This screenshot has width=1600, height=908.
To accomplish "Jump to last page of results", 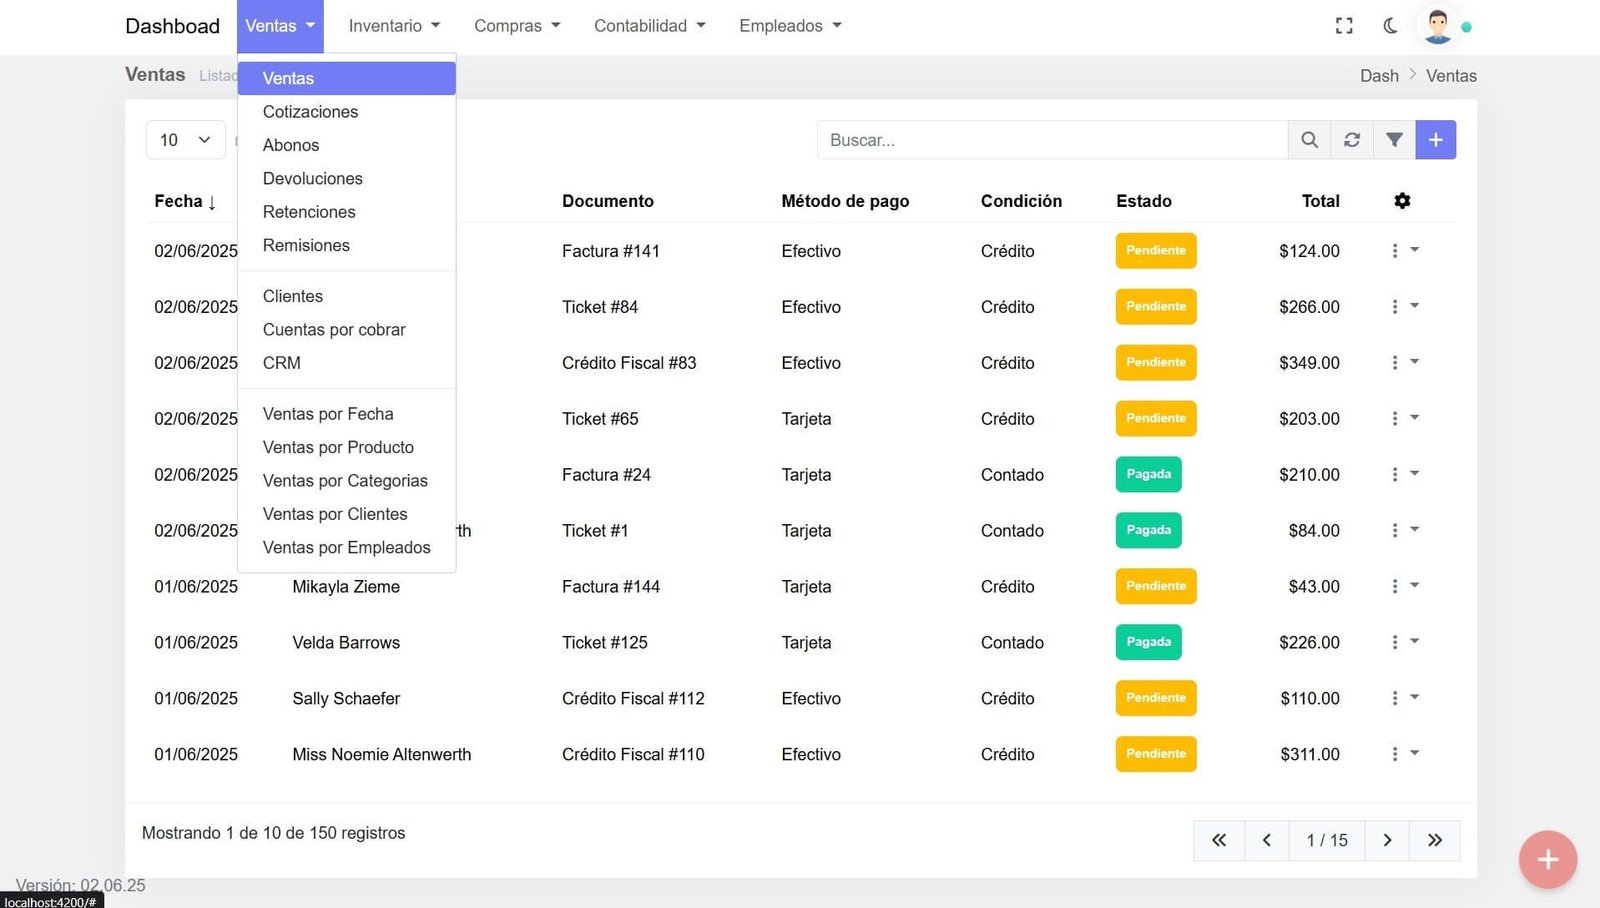I will coord(1435,840).
